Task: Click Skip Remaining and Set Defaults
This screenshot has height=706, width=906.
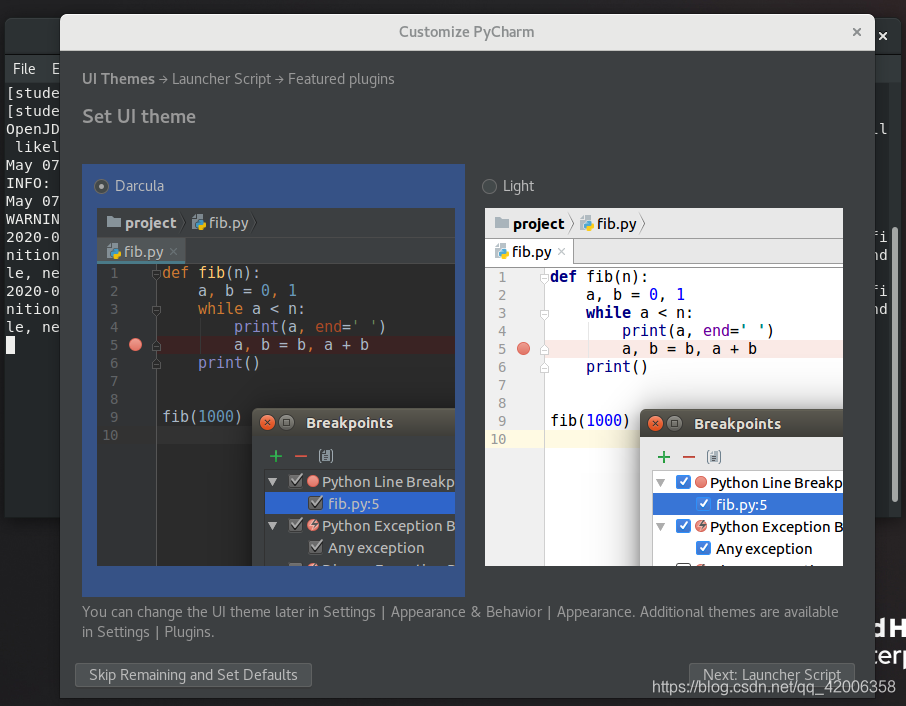Action: (x=194, y=675)
